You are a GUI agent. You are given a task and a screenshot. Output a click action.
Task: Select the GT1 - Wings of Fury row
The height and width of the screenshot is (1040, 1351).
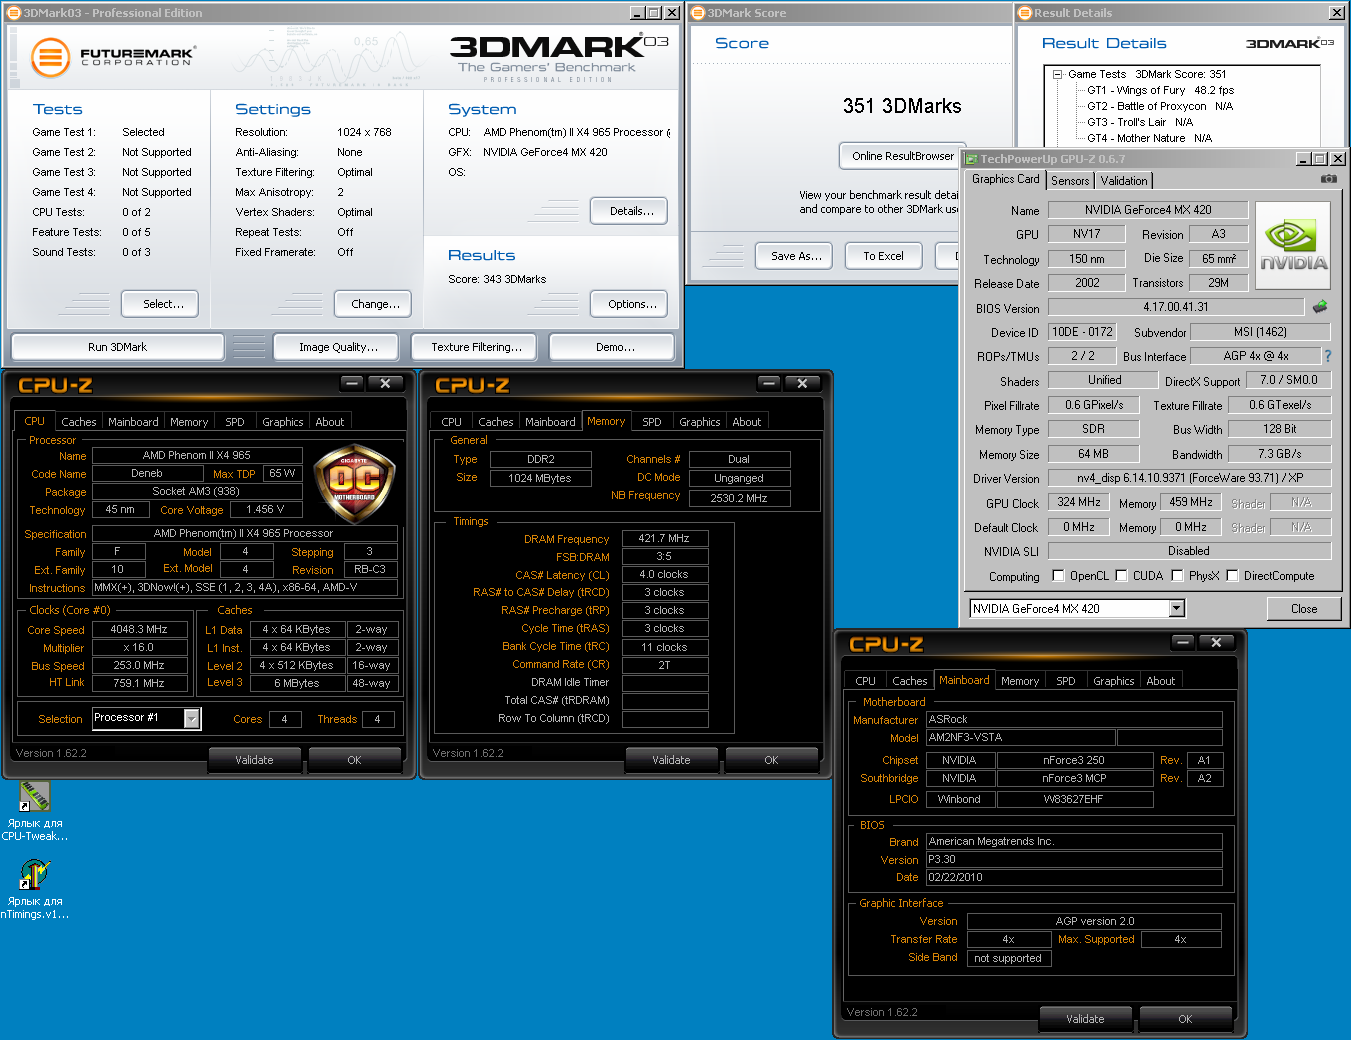(x=1160, y=90)
